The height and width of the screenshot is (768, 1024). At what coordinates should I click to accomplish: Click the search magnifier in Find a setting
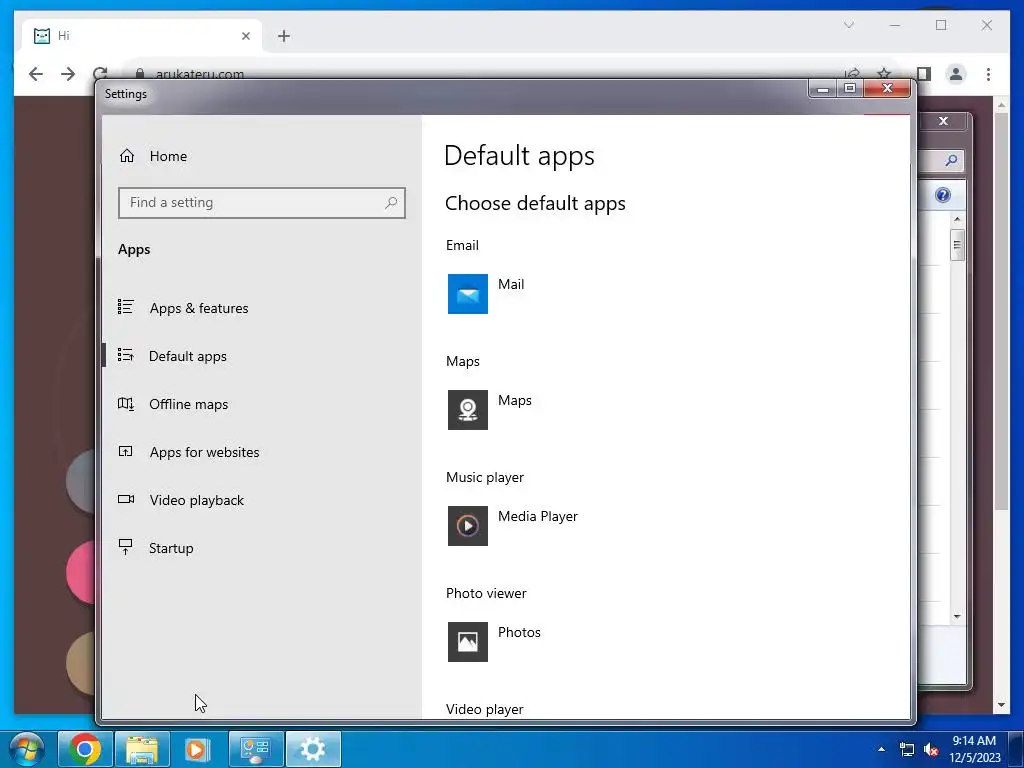tap(391, 202)
